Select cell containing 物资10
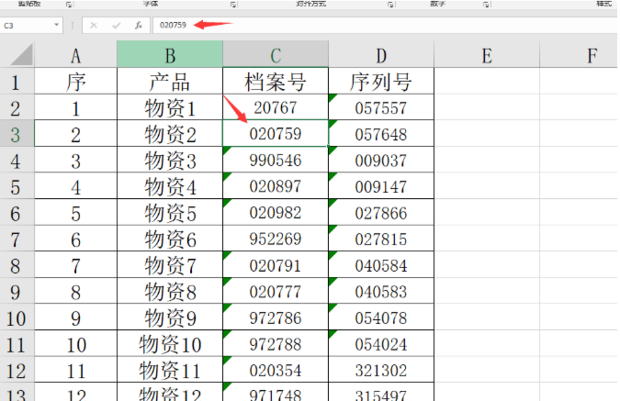Viewport: 620px width, 401px height. 170,343
